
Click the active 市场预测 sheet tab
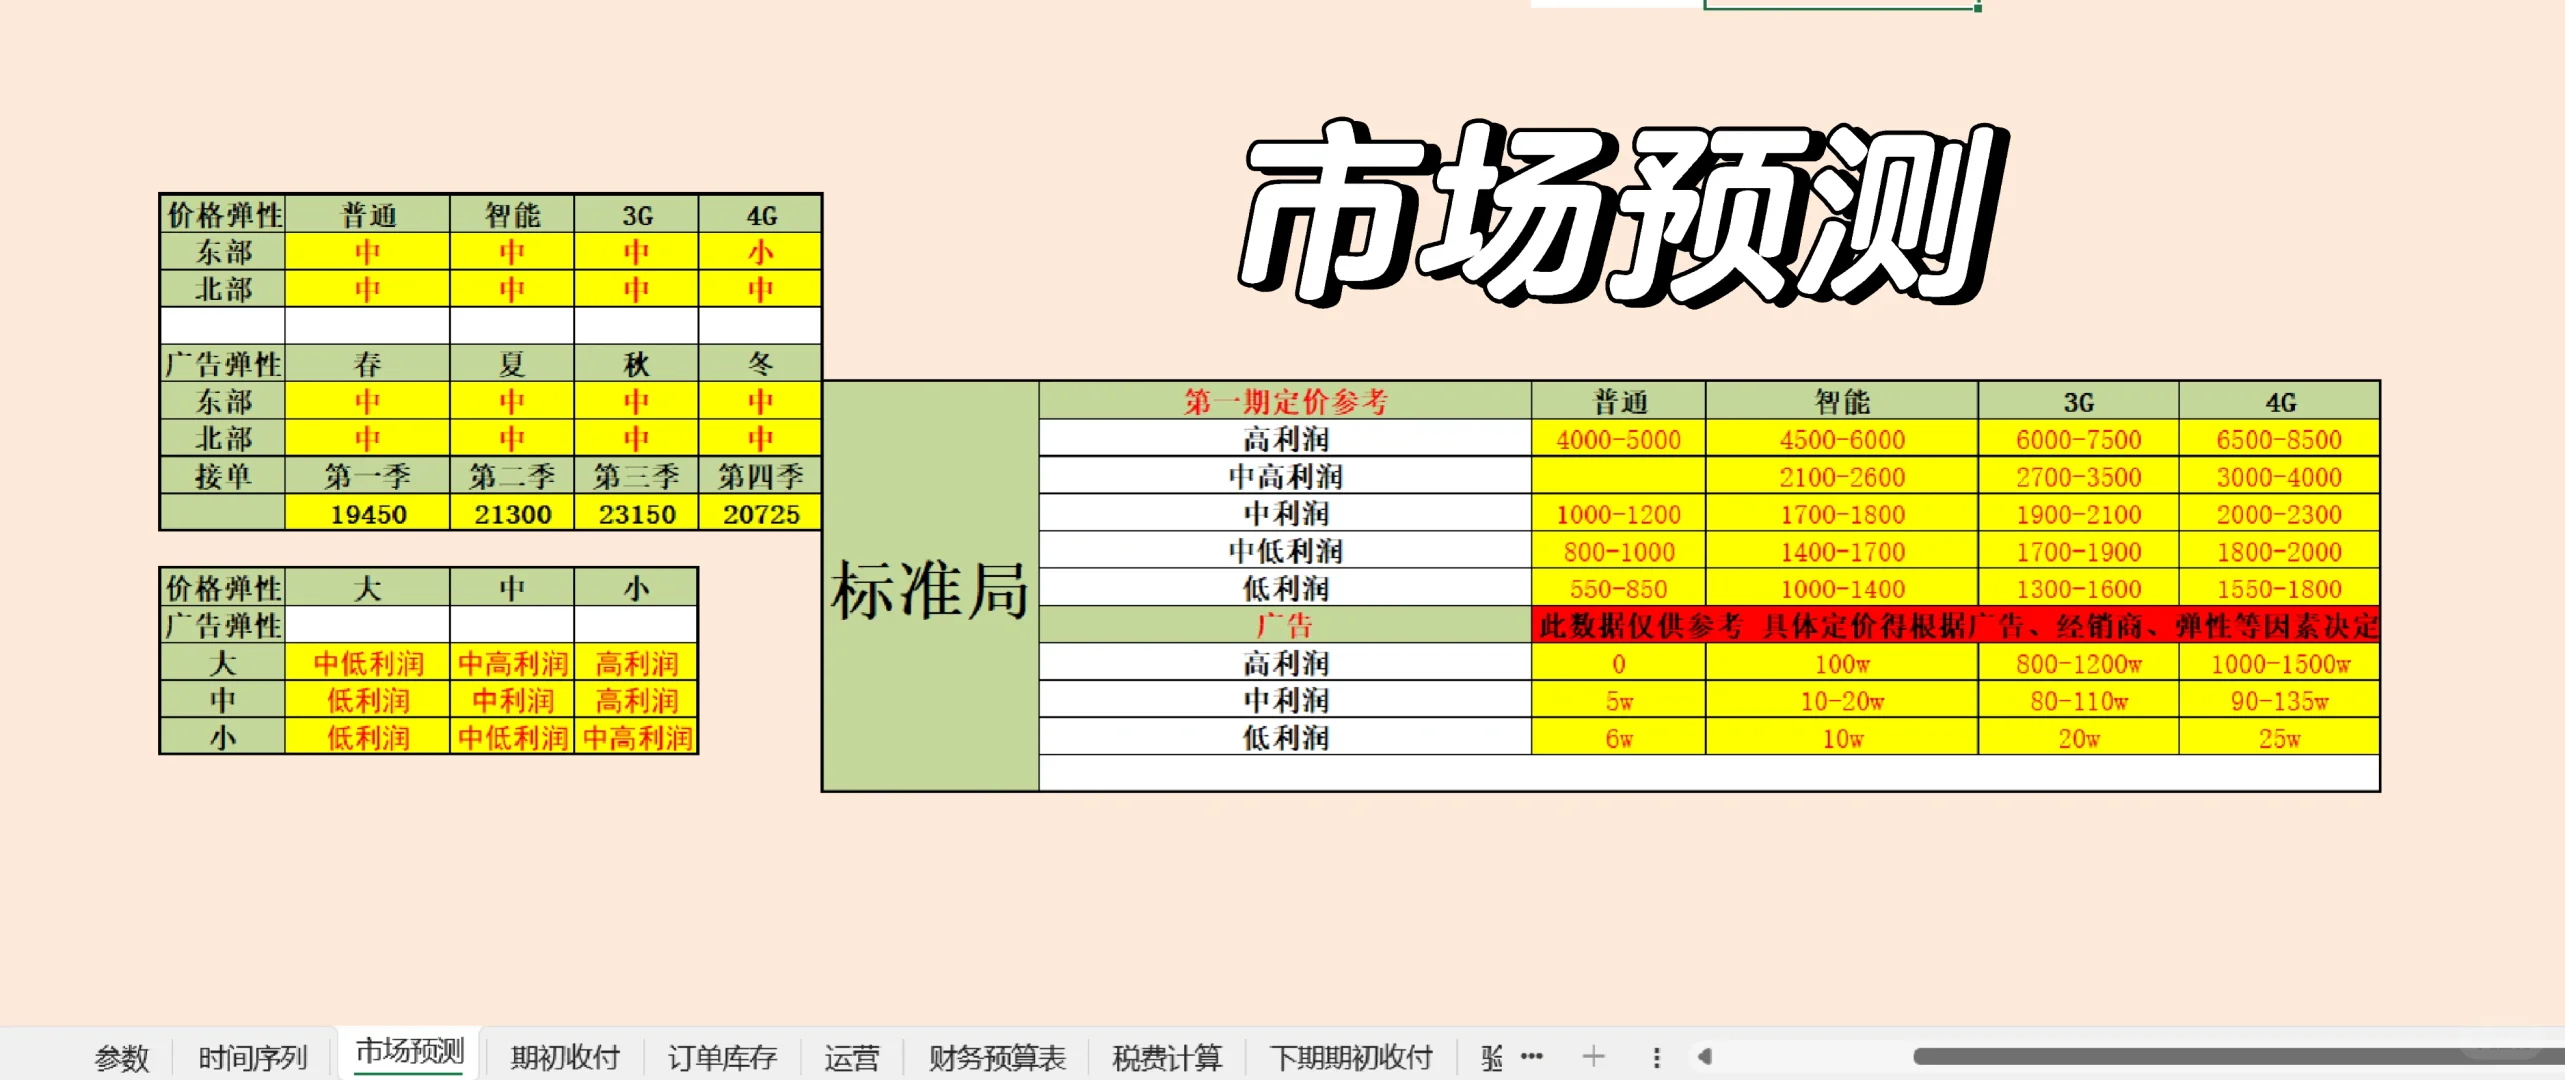click(408, 1053)
